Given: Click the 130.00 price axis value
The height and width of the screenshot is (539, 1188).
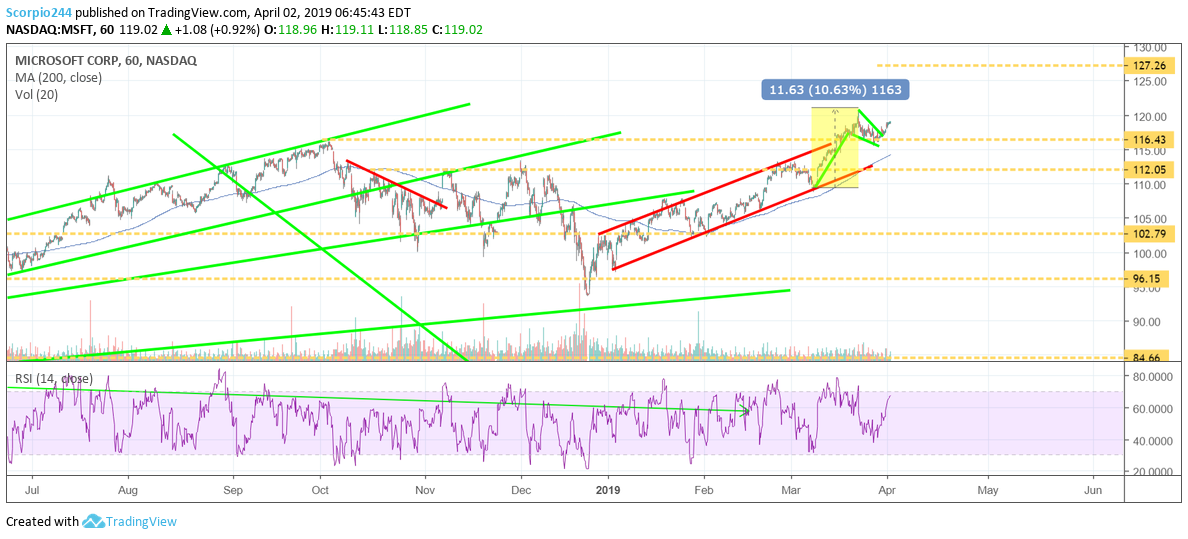Looking at the screenshot, I should (x=1150, y=48).
